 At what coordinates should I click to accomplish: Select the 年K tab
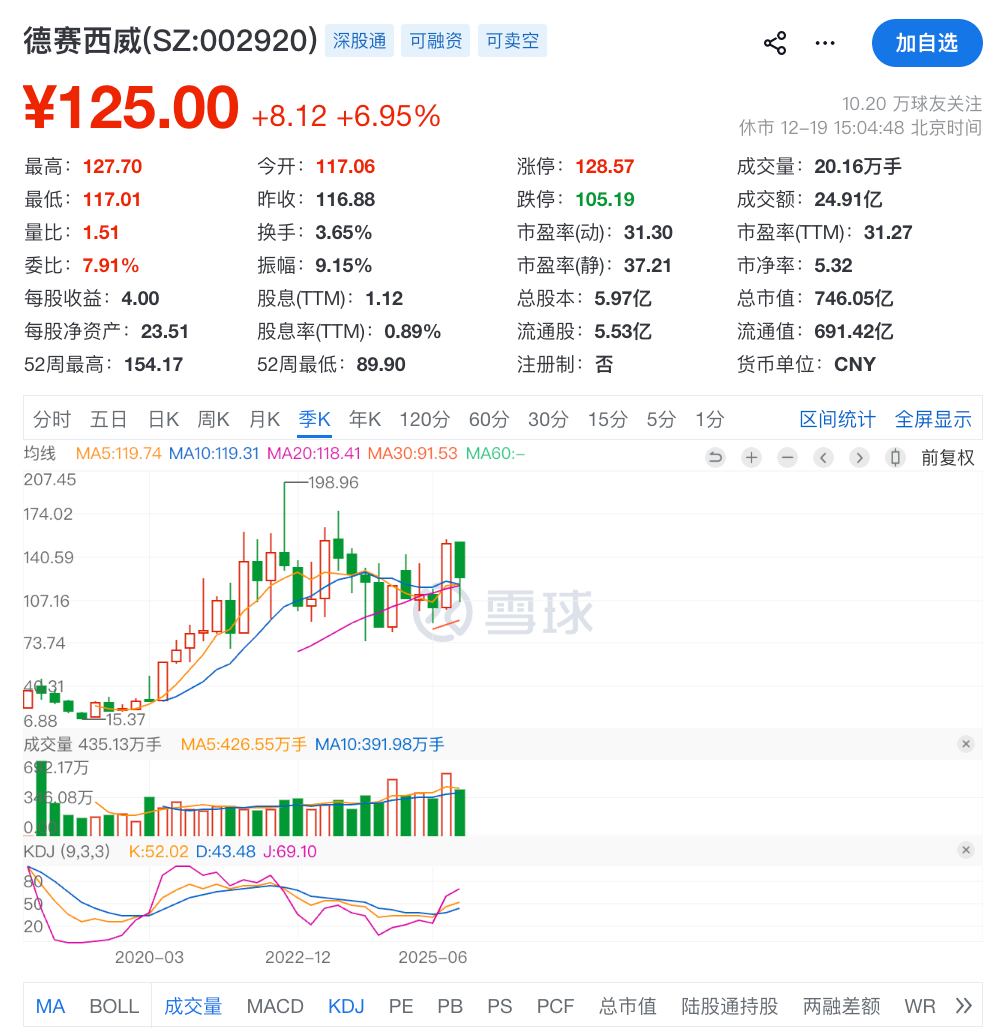pyautogui.click(x=365, y=419)
